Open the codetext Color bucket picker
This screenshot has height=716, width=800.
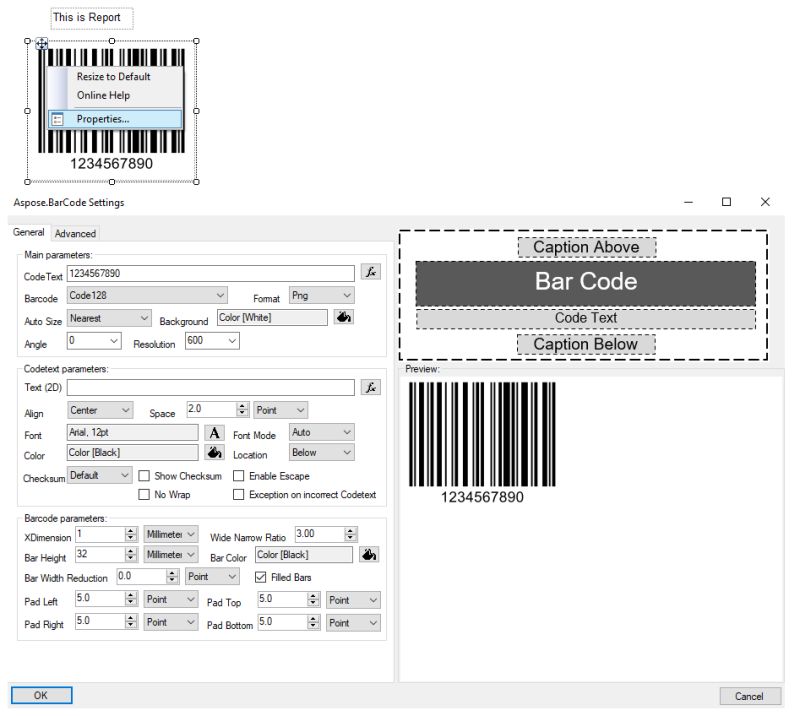(x=214, y=453)
